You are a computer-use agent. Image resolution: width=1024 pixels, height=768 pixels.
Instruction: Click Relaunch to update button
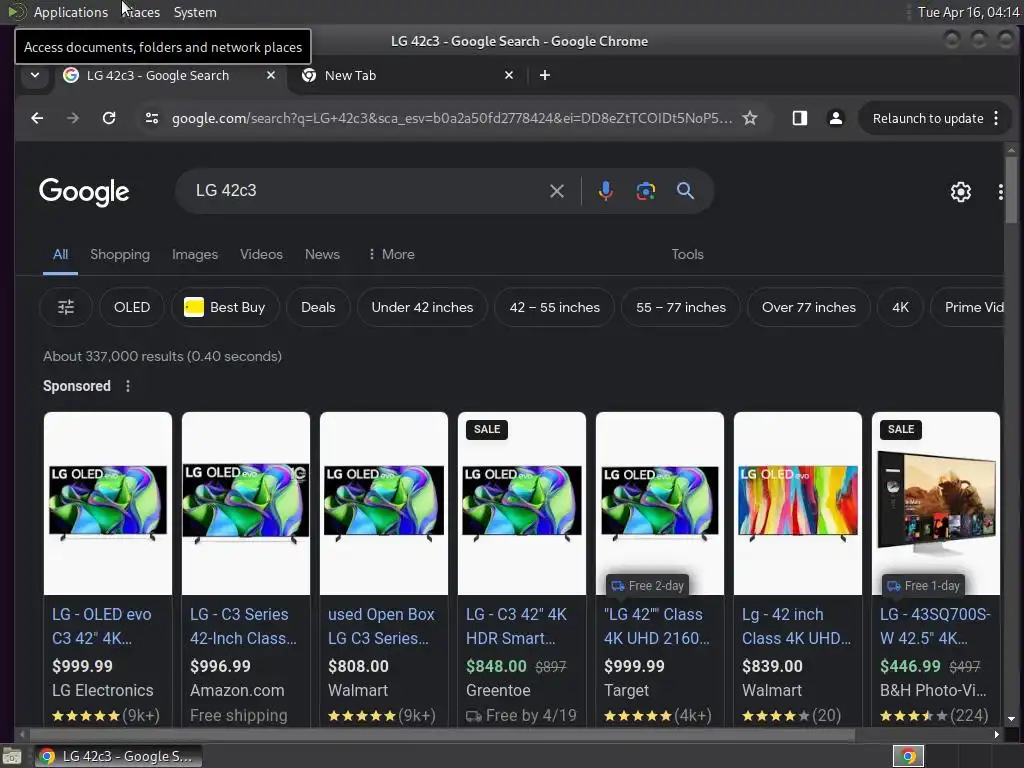[928, 118]
